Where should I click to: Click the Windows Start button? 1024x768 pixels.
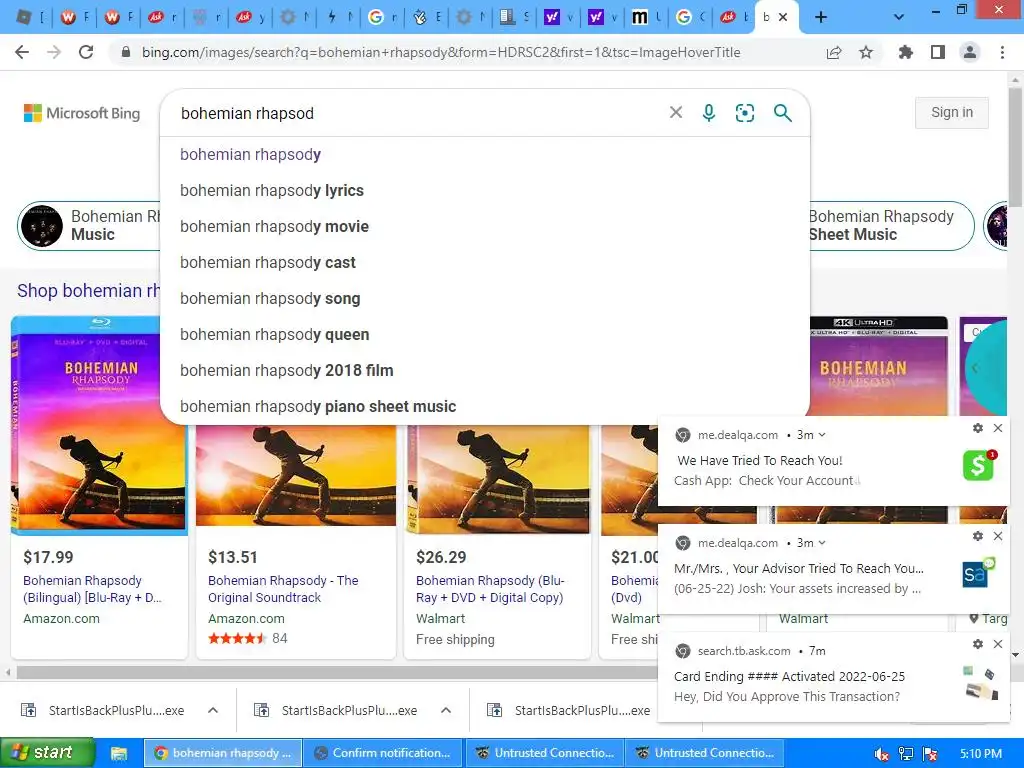click(47, 753)
